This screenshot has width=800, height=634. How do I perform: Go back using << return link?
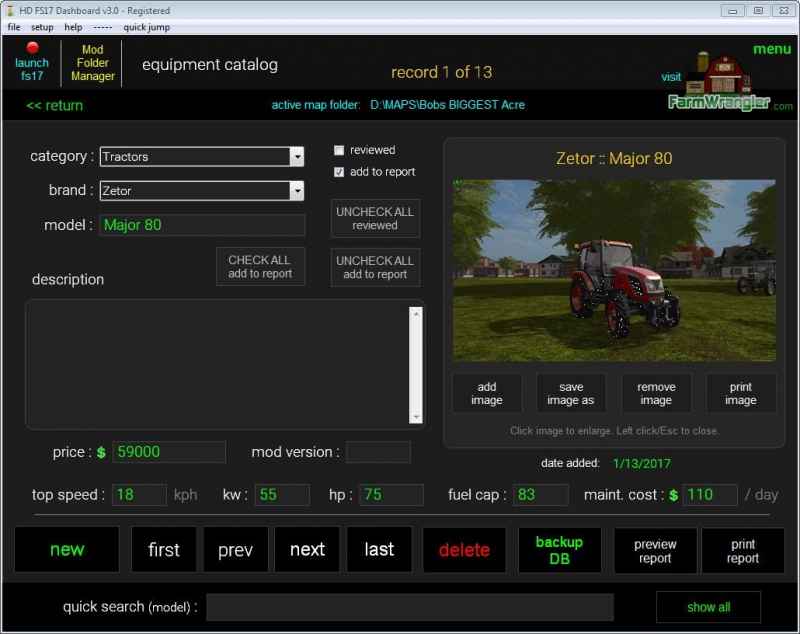(x=55, y=106)
